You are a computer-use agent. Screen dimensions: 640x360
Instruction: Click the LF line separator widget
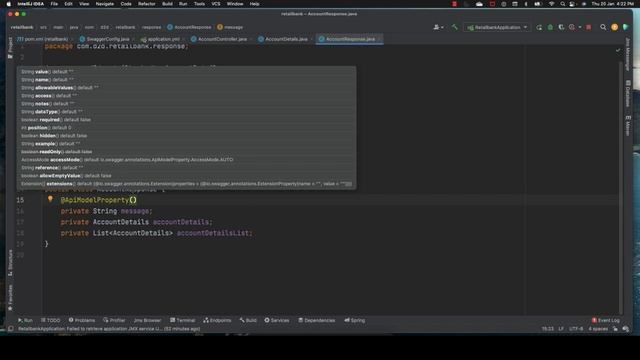[561, 329]
